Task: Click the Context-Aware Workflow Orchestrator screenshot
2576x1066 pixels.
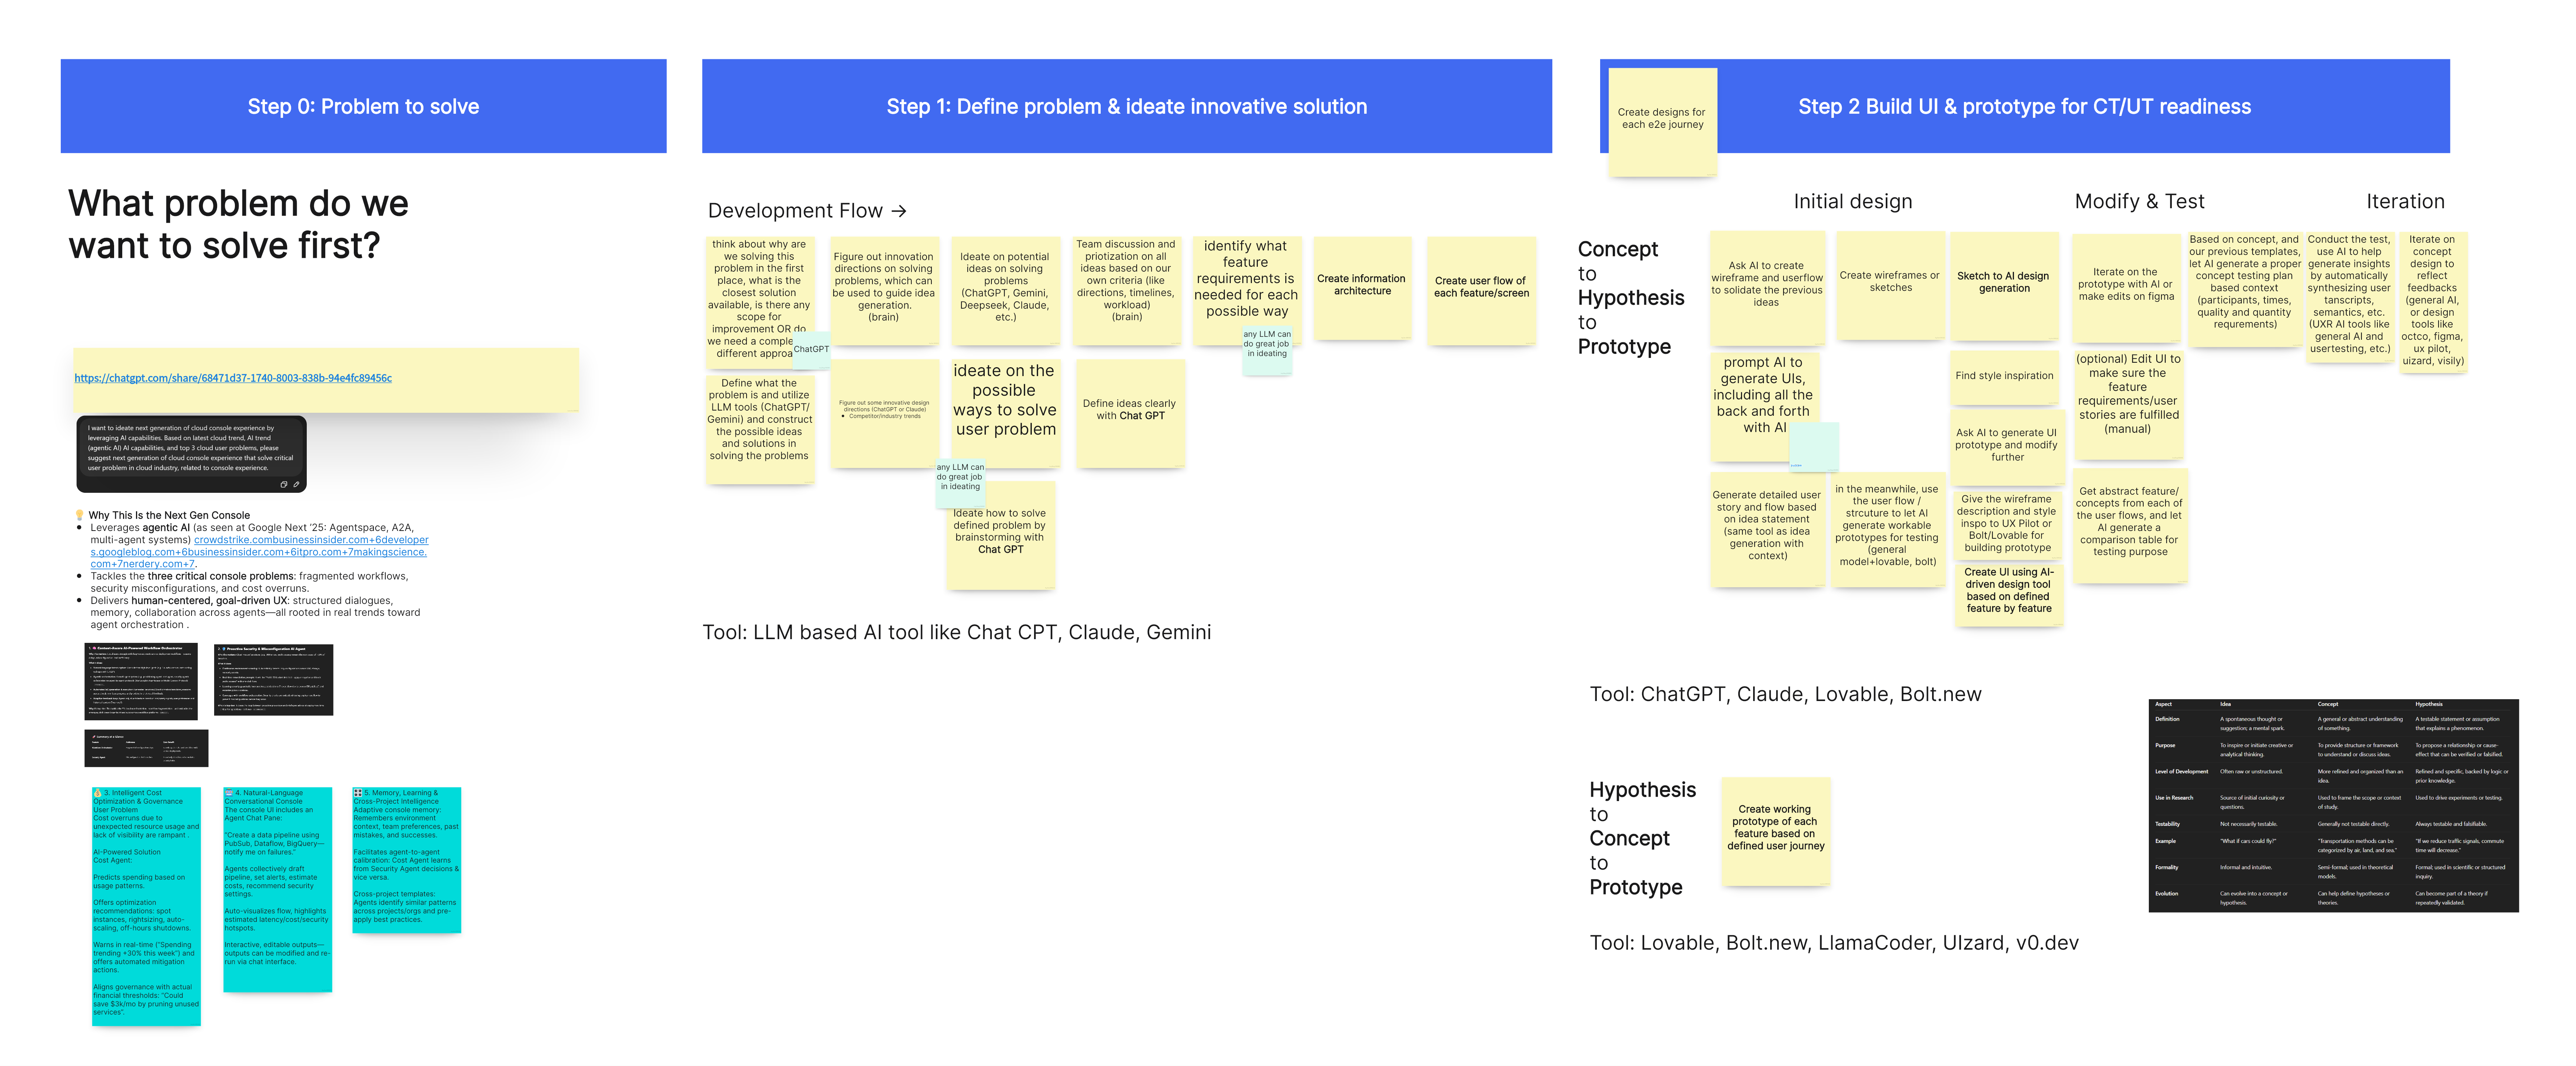Action: point(141,681)
